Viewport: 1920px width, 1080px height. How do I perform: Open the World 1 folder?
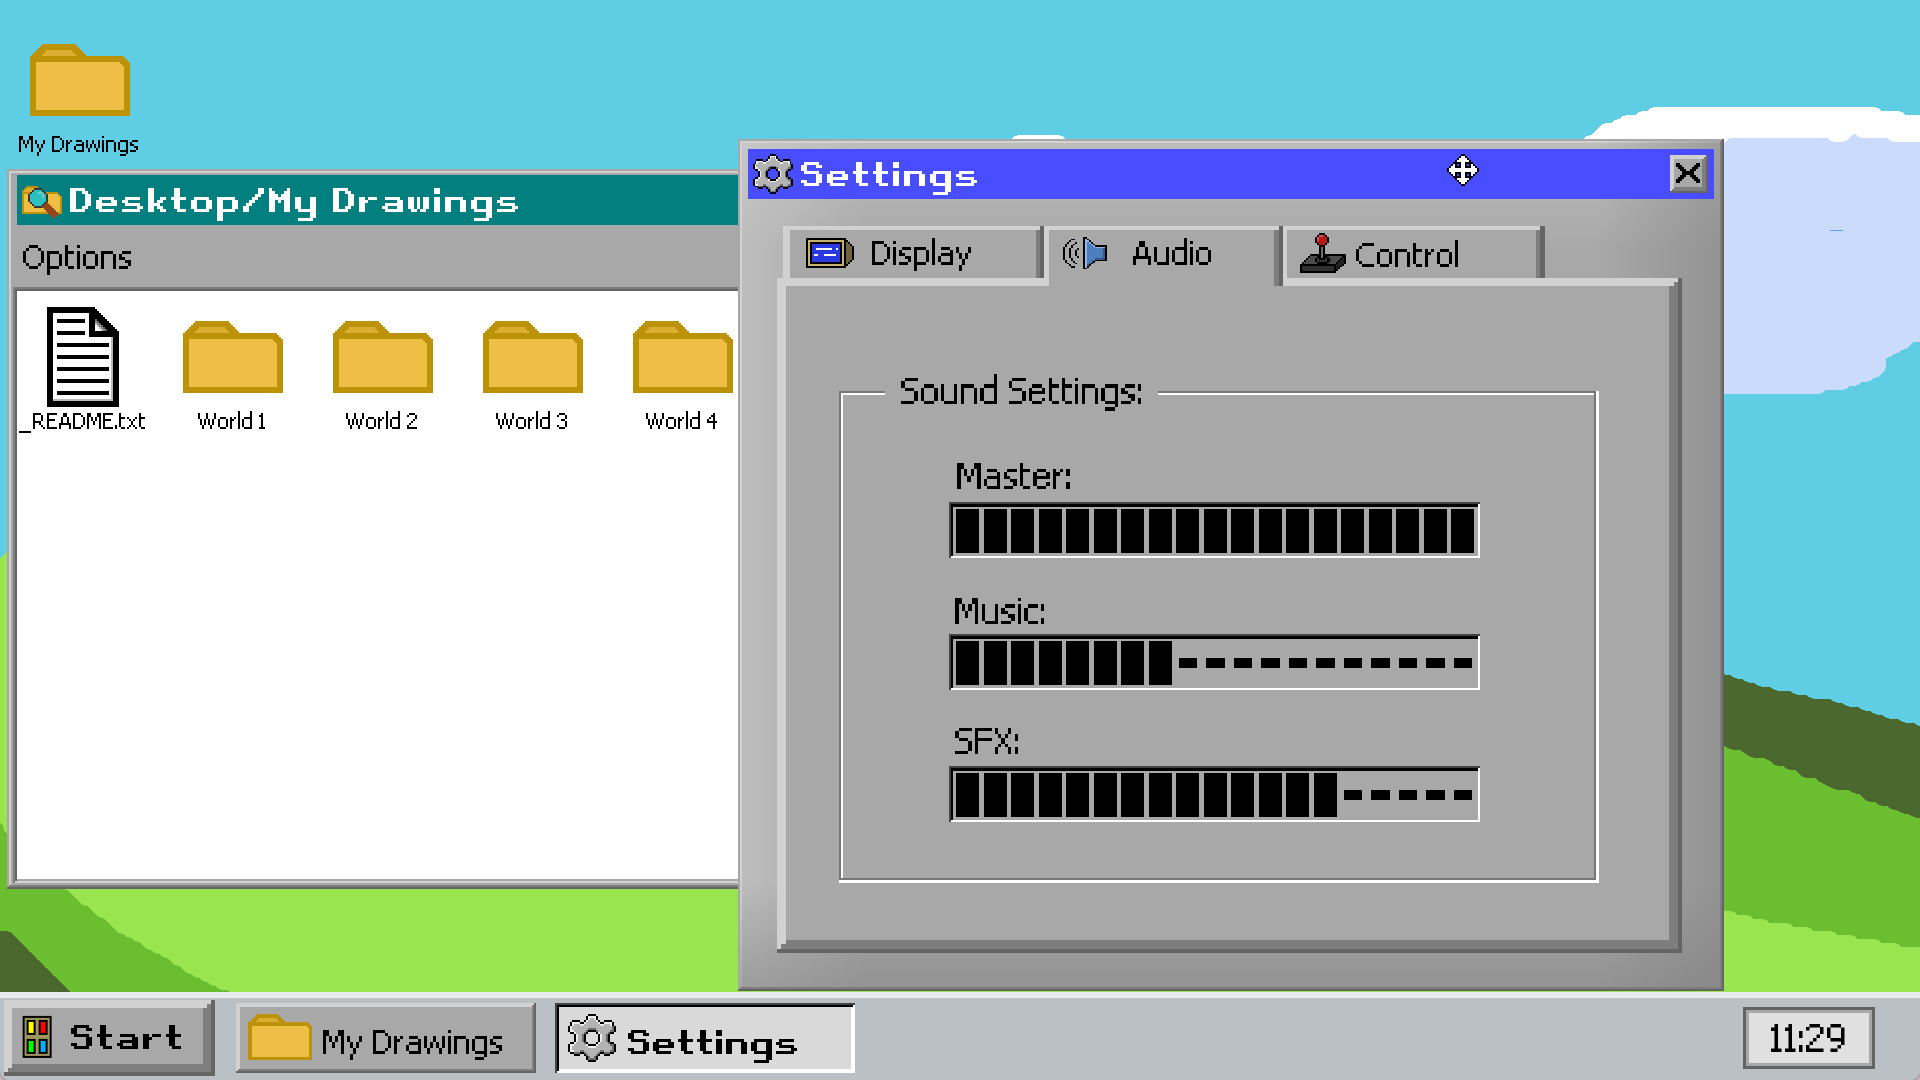tap(232, 360)
